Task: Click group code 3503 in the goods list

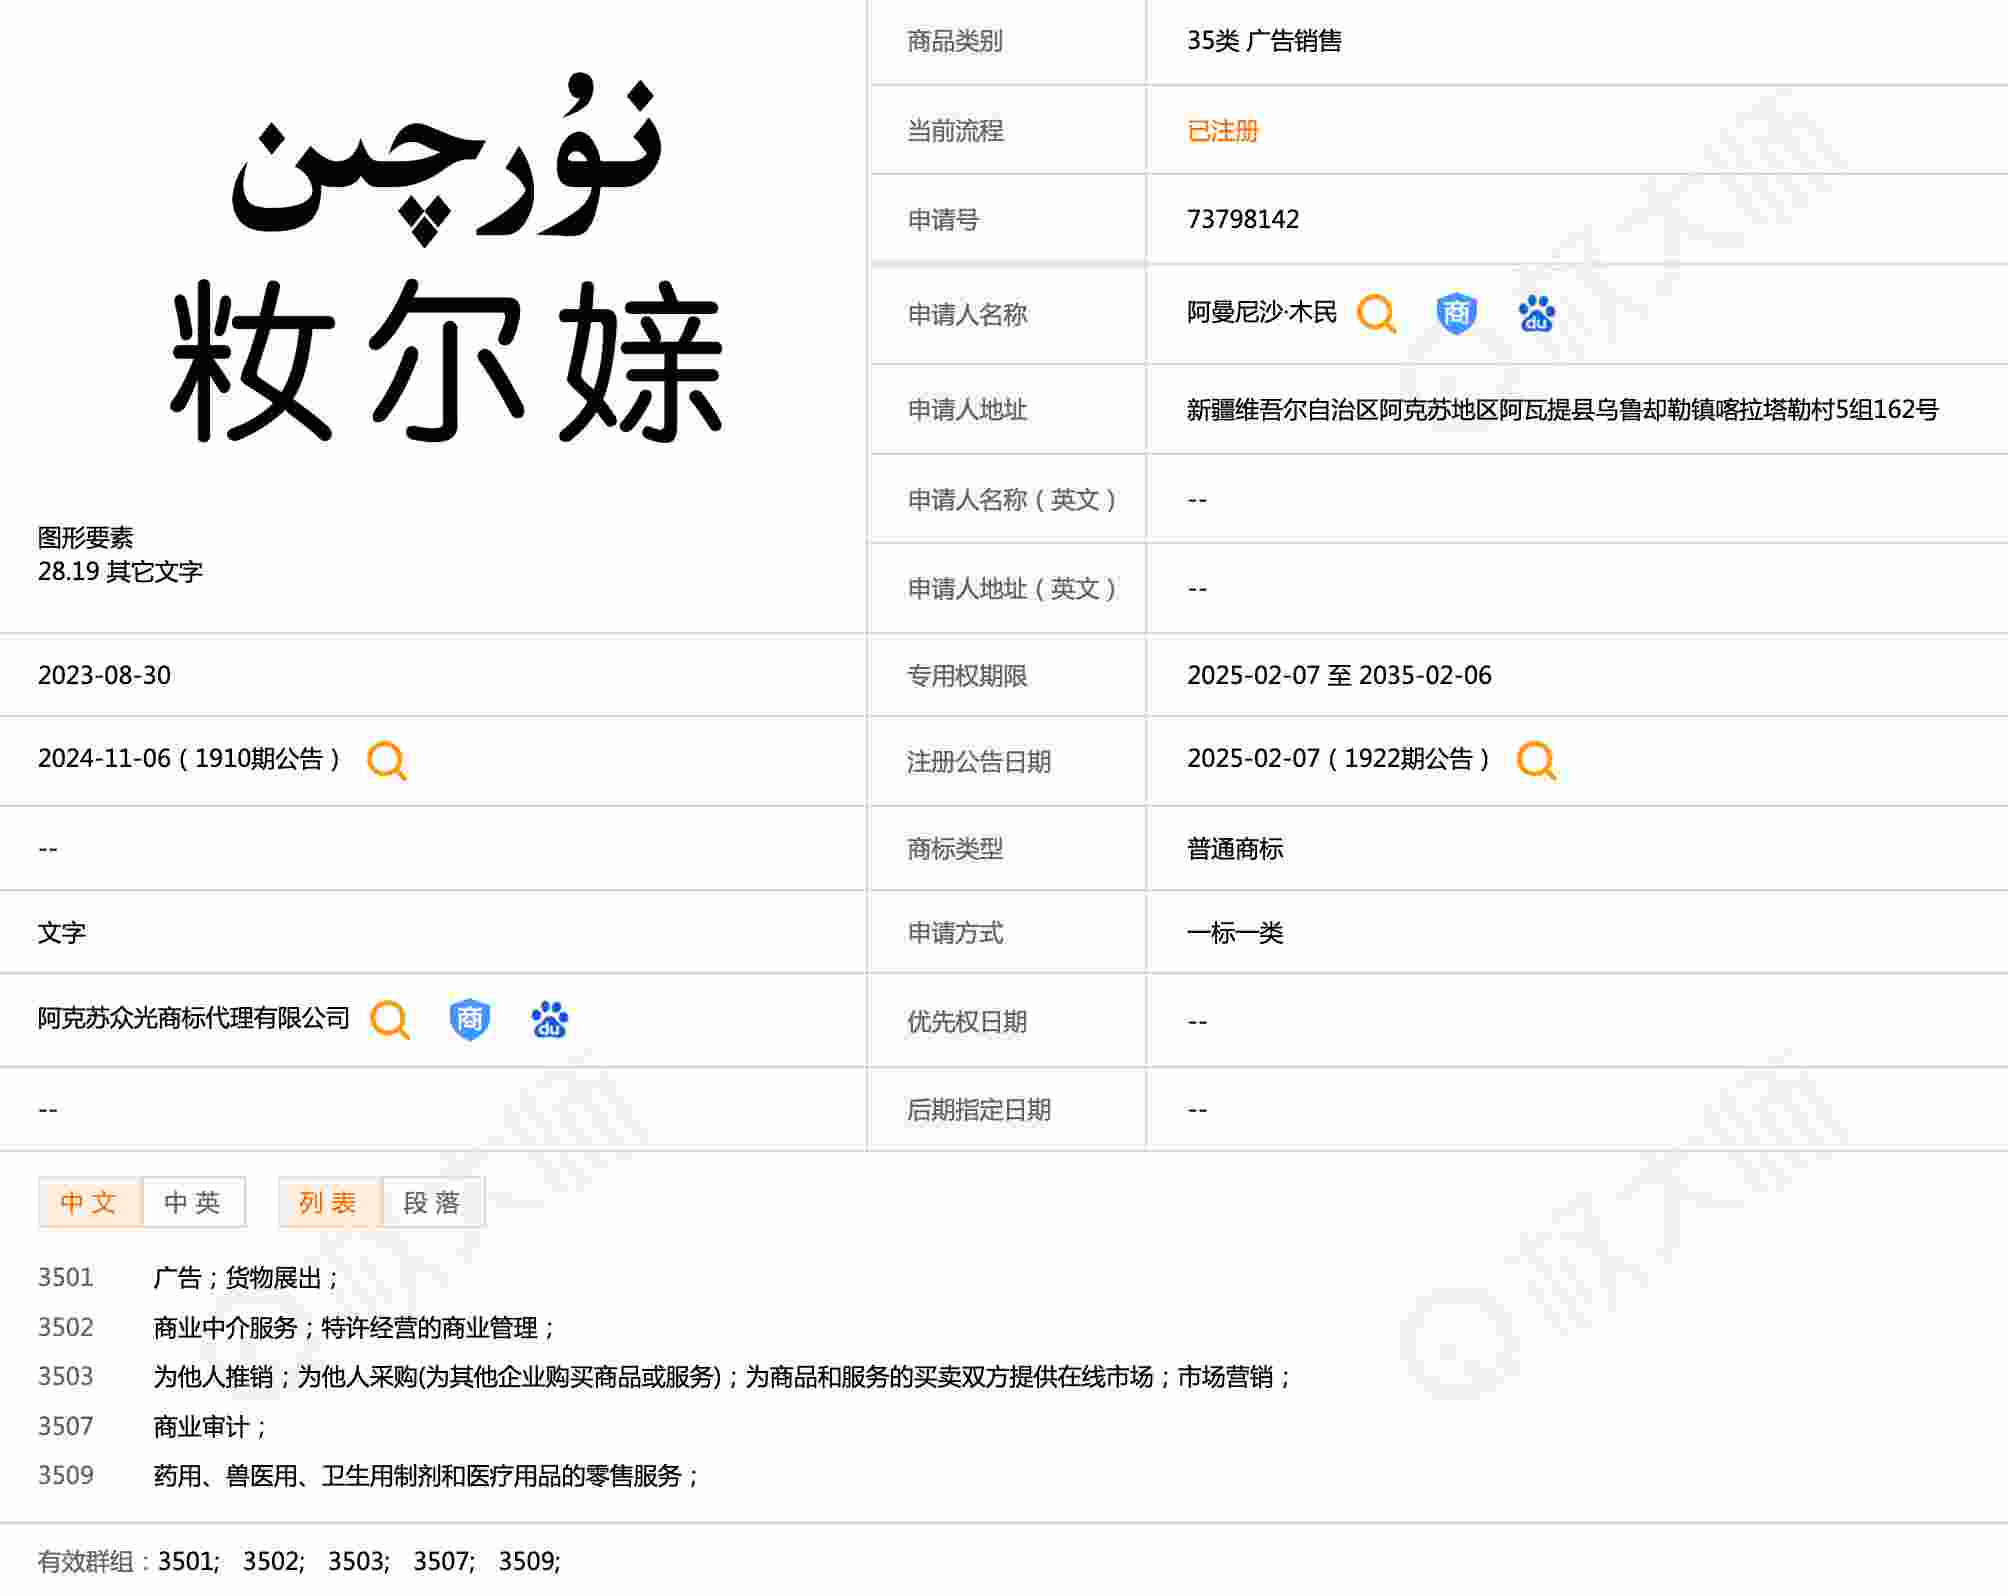Action: point(65,1377)
